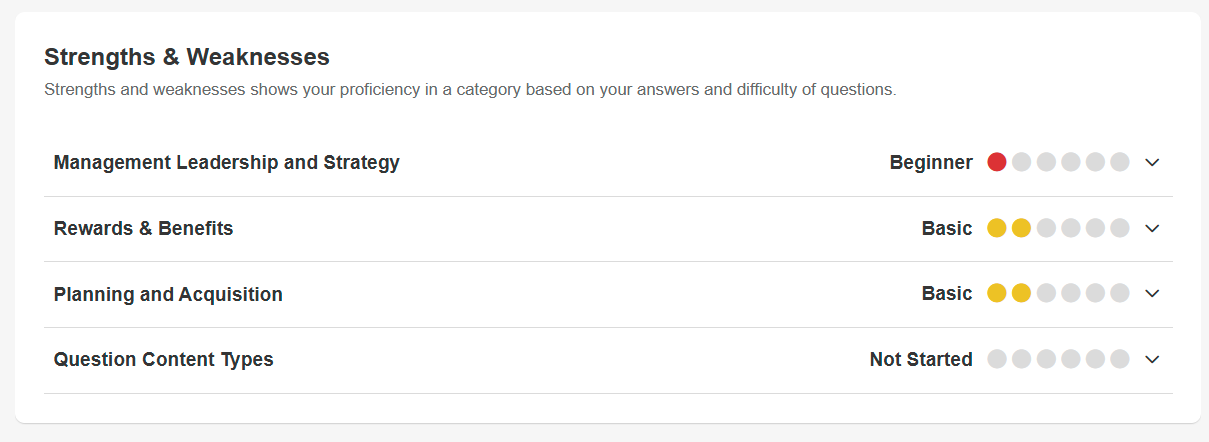Expand the Question Content Types chevron
The image size is (1209, 442).
click(x=1152, y=359)
